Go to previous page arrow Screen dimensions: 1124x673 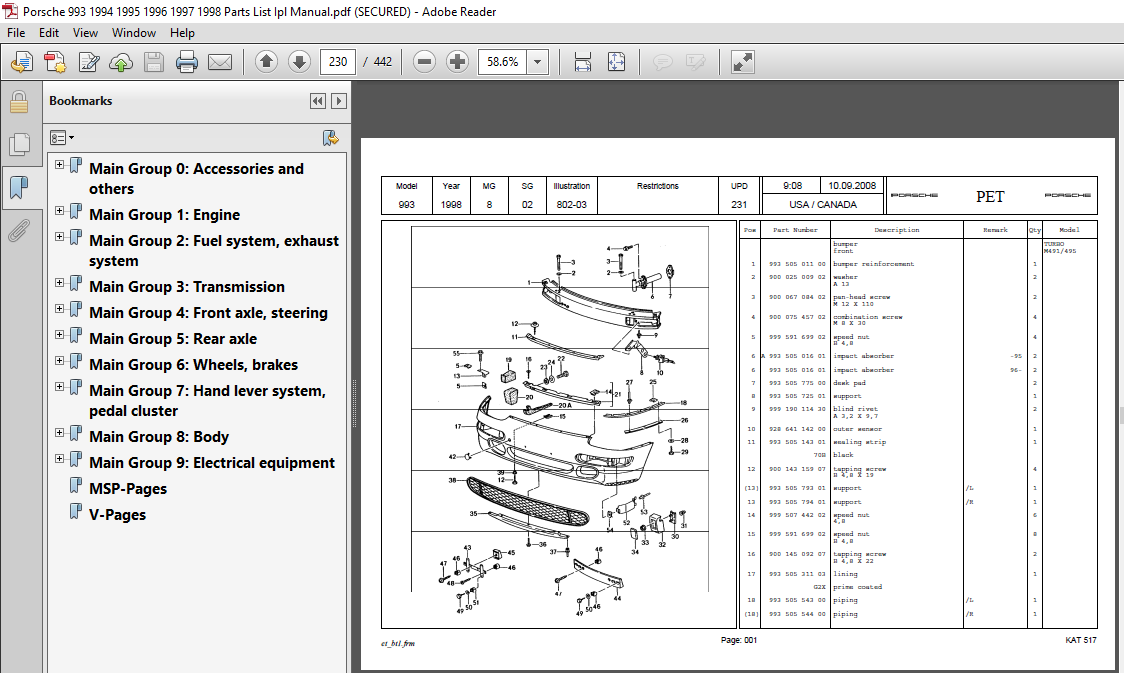(266, 62)
